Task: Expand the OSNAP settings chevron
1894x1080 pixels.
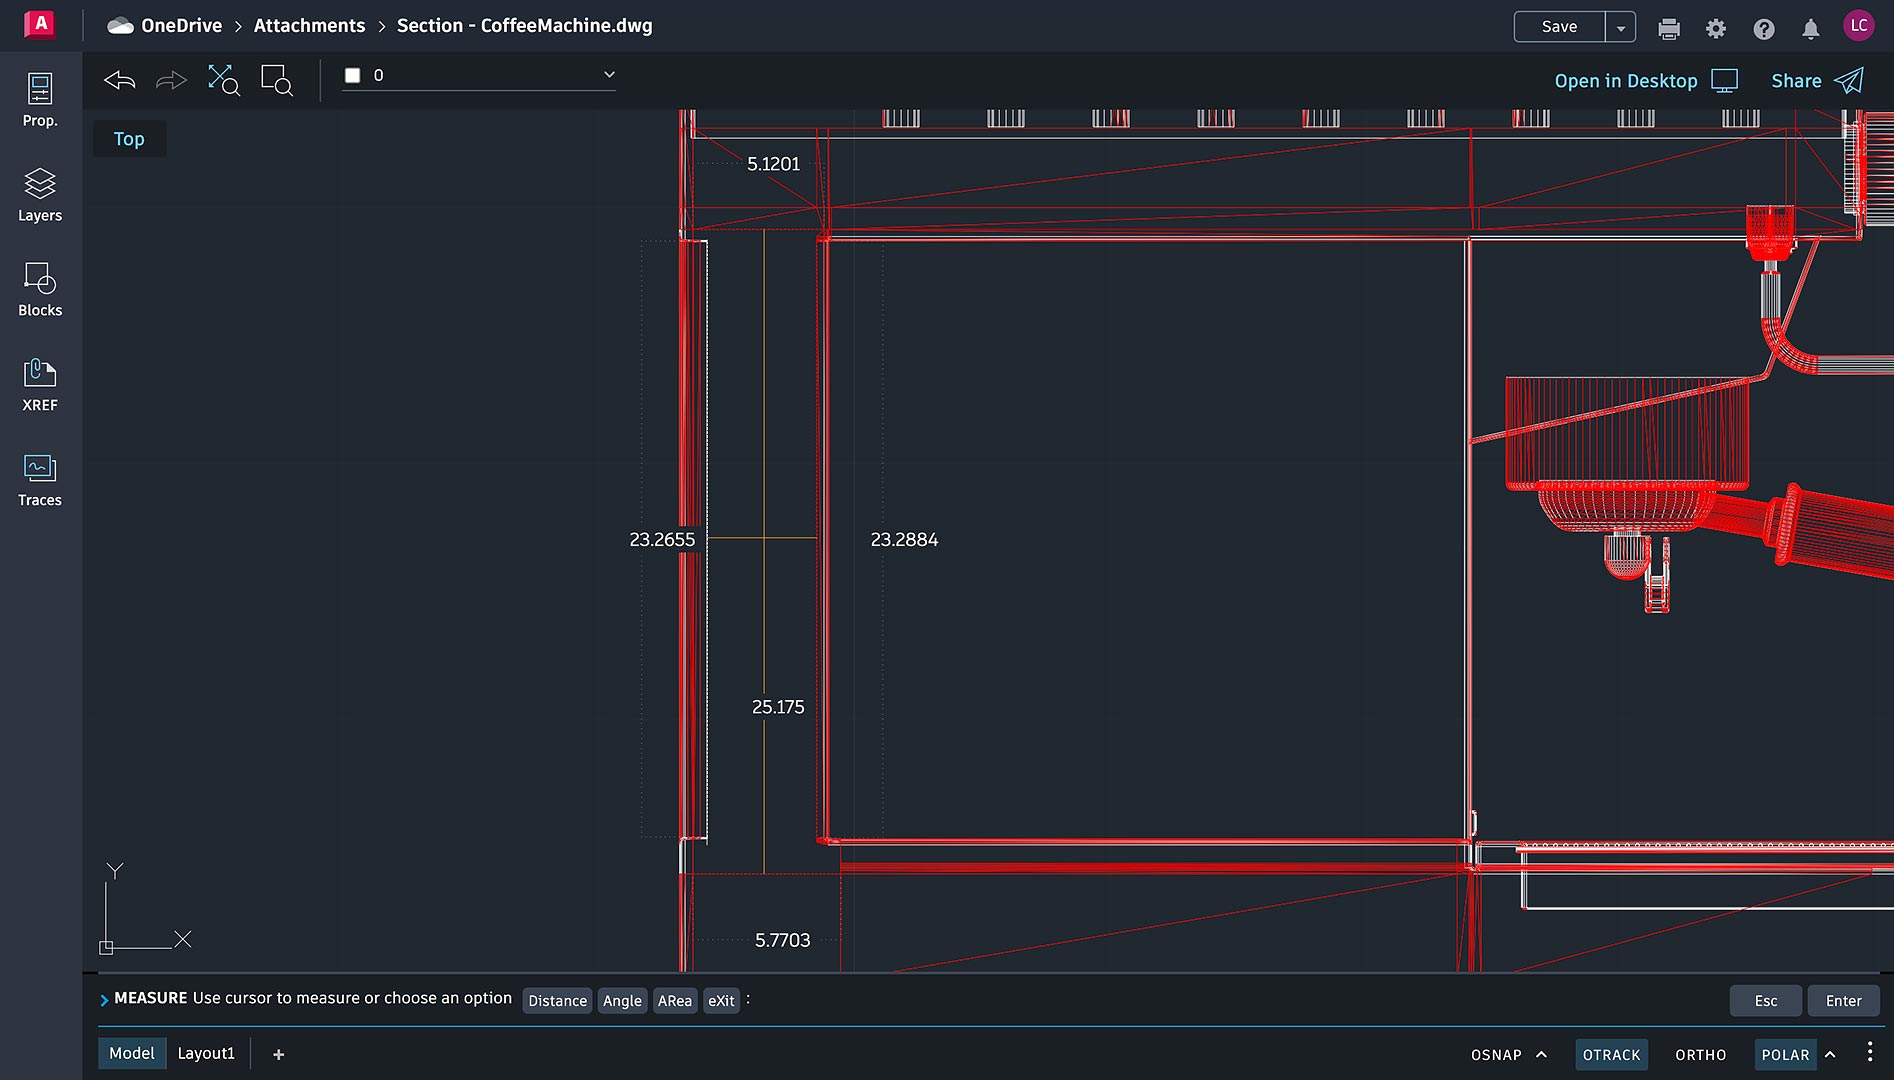Action: 1541,1054
